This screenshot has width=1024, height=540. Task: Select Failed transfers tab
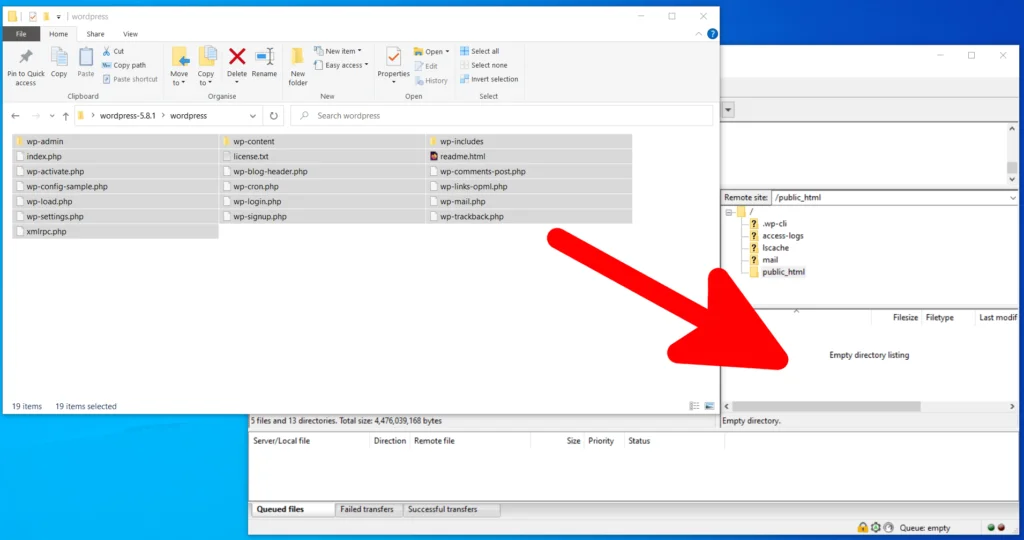pos(366,509)
